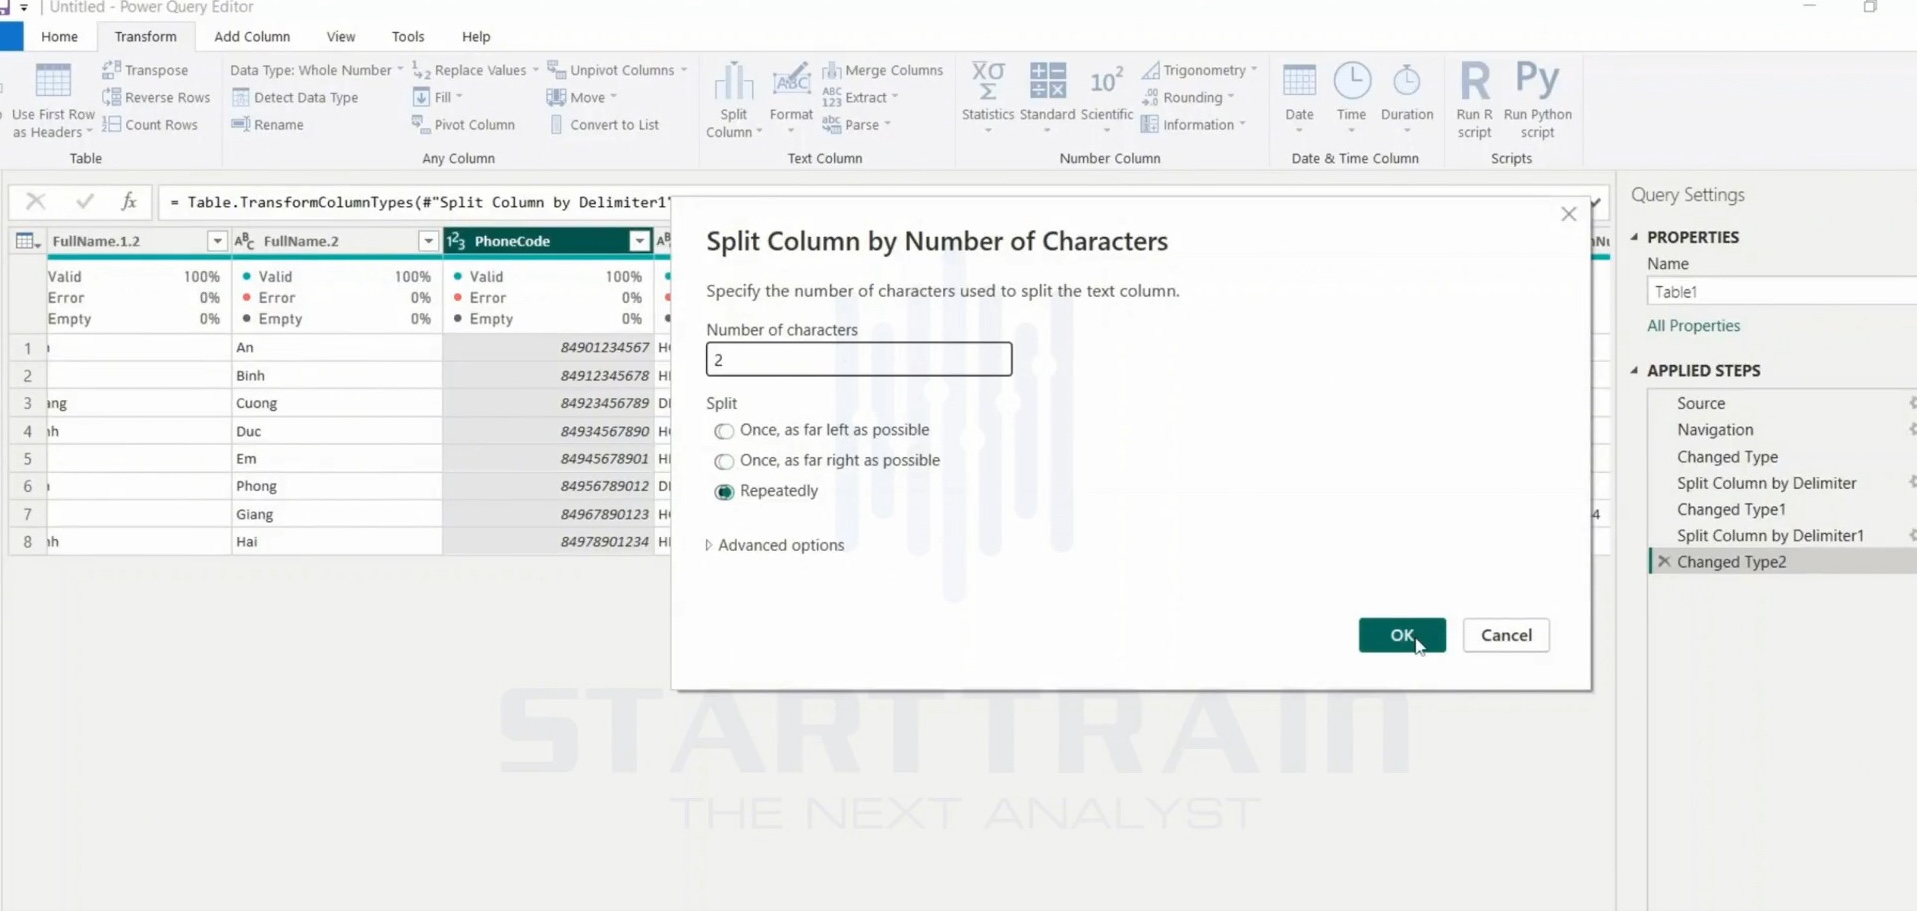Screen dimensions: 1917x911
Task: Collapse the PROPERTIES section
Action: click(1635, 237)
